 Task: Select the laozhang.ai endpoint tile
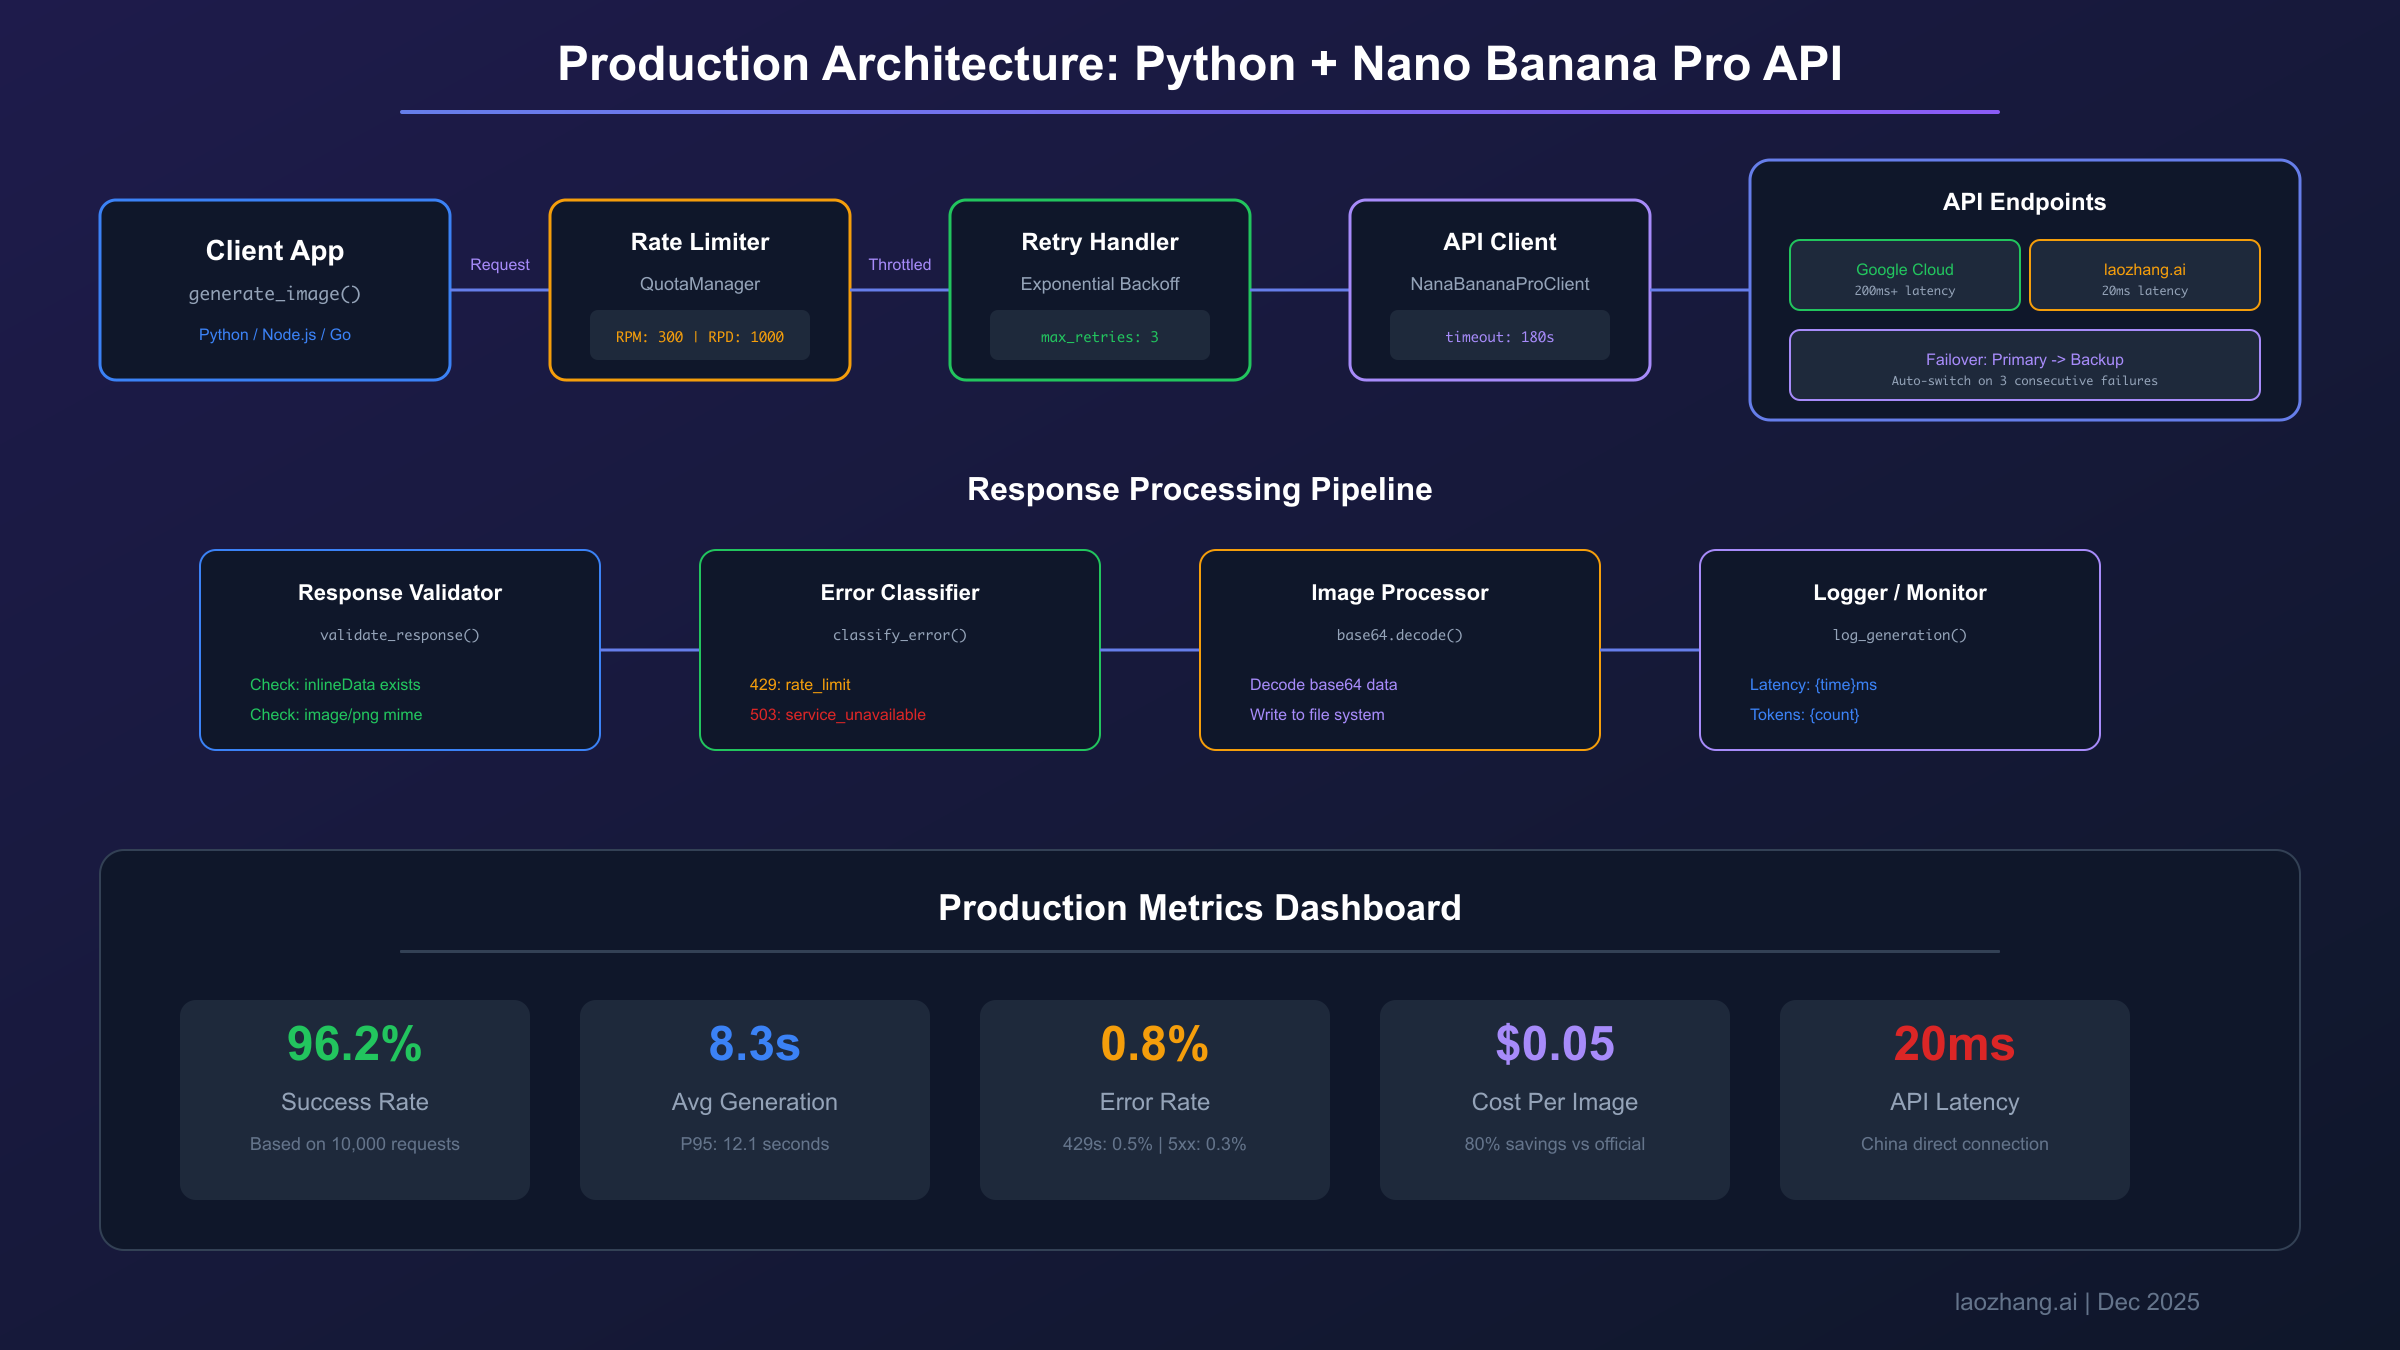point(2144,276)
